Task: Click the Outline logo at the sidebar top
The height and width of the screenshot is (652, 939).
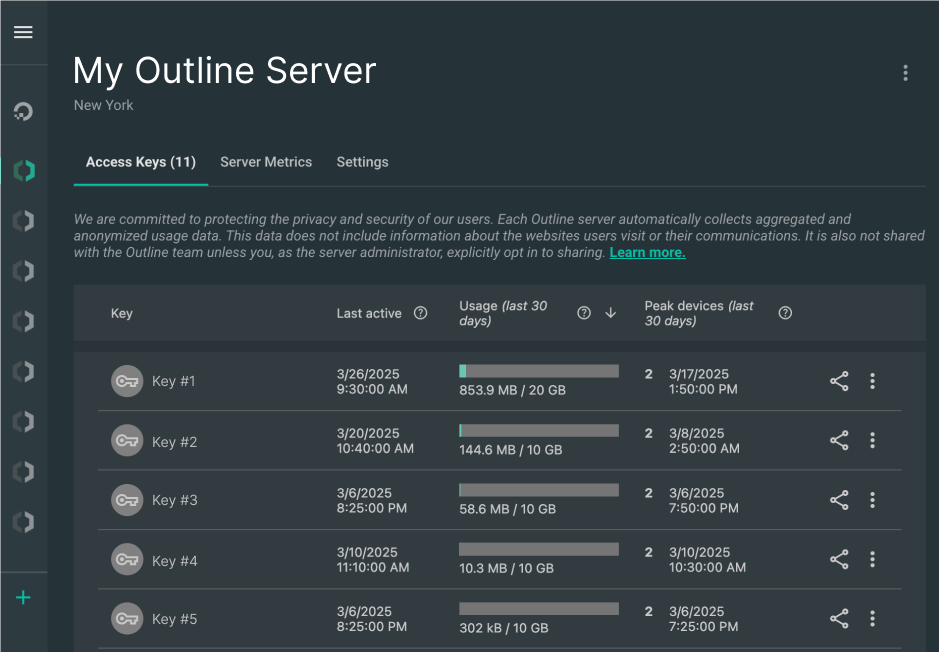Action: coord(23,110)
